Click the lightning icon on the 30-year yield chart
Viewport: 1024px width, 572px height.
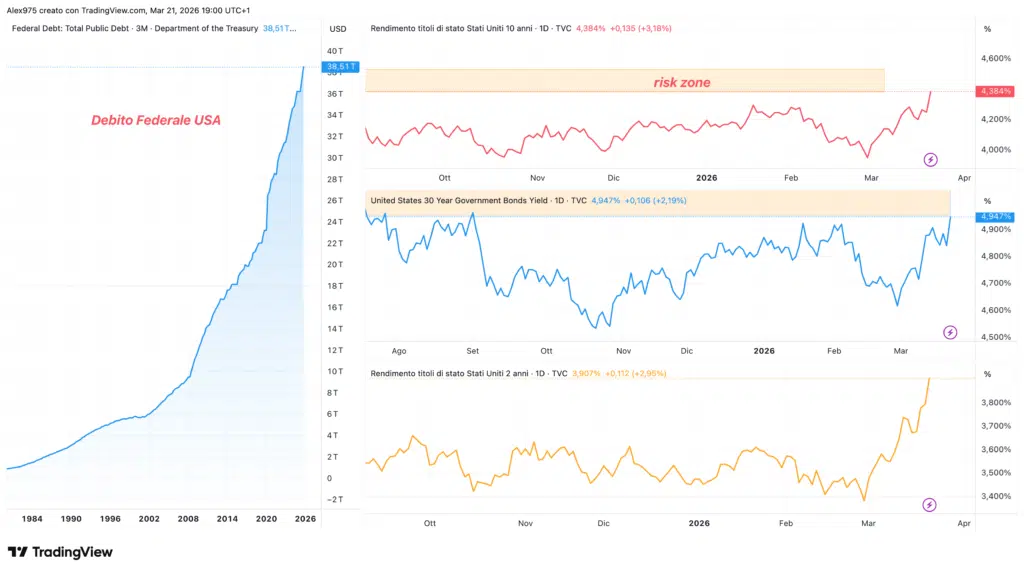click(950, 332)
